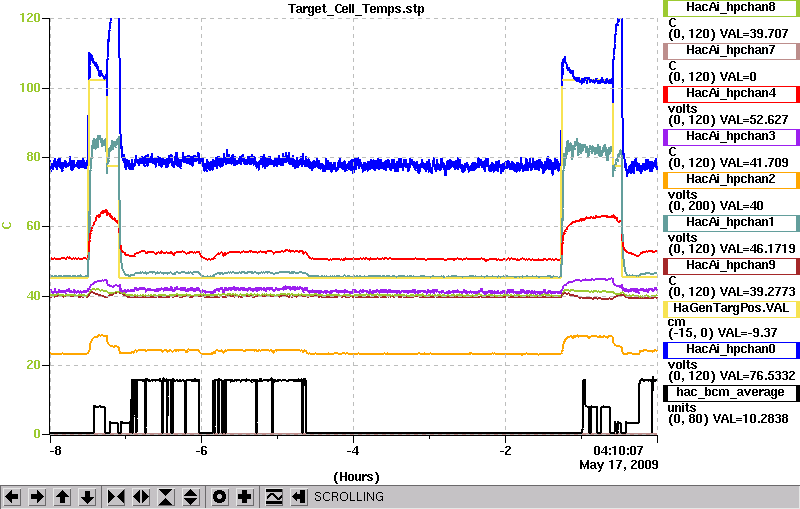Pan the plot right with the right arrow
Screen dimensions: 800x509
(x=37, y=497)
